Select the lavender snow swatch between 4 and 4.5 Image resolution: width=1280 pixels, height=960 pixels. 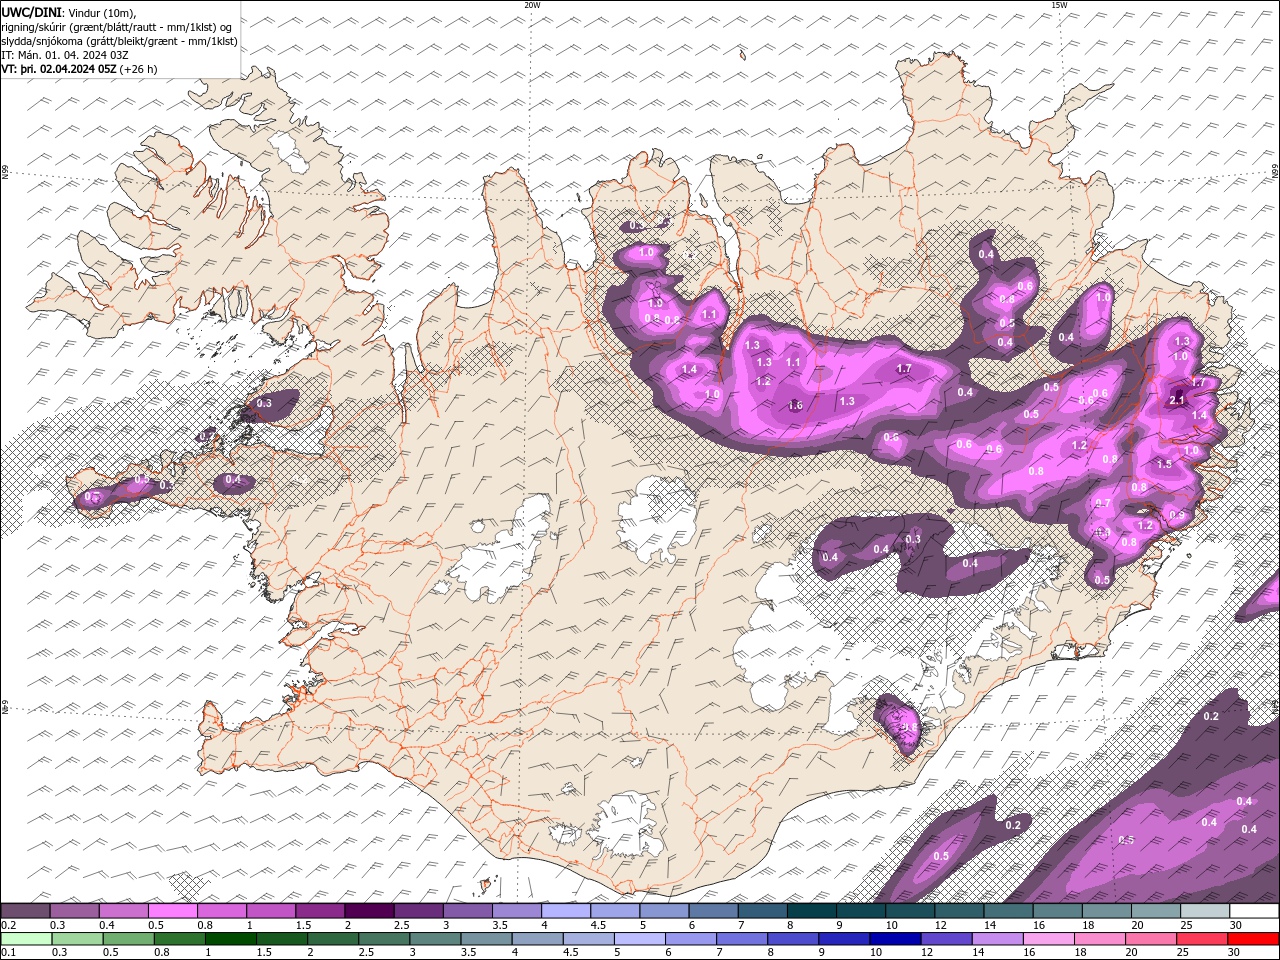coord(566,911)
